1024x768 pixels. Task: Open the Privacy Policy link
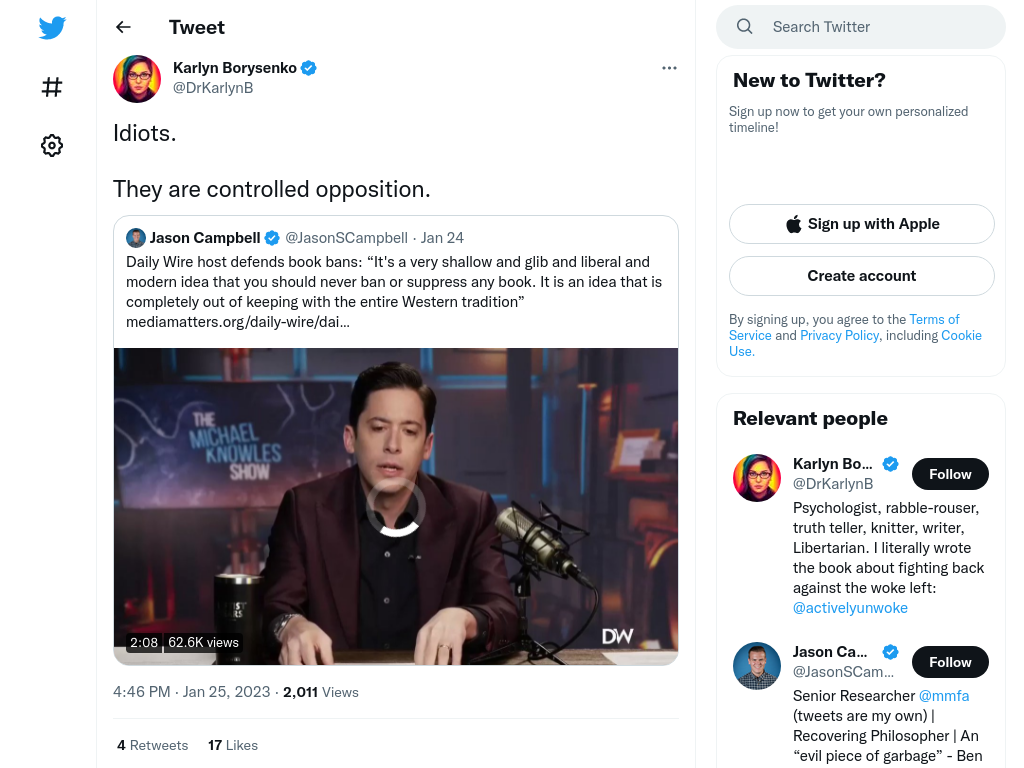tap(839, 335)
